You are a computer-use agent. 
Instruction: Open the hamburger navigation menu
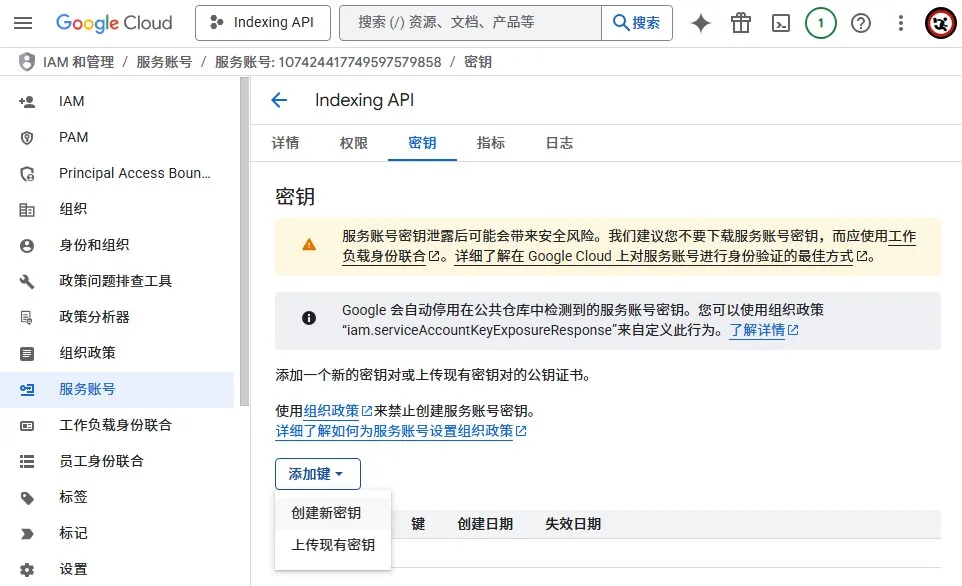pyautogui.click(x=23, y=23)
